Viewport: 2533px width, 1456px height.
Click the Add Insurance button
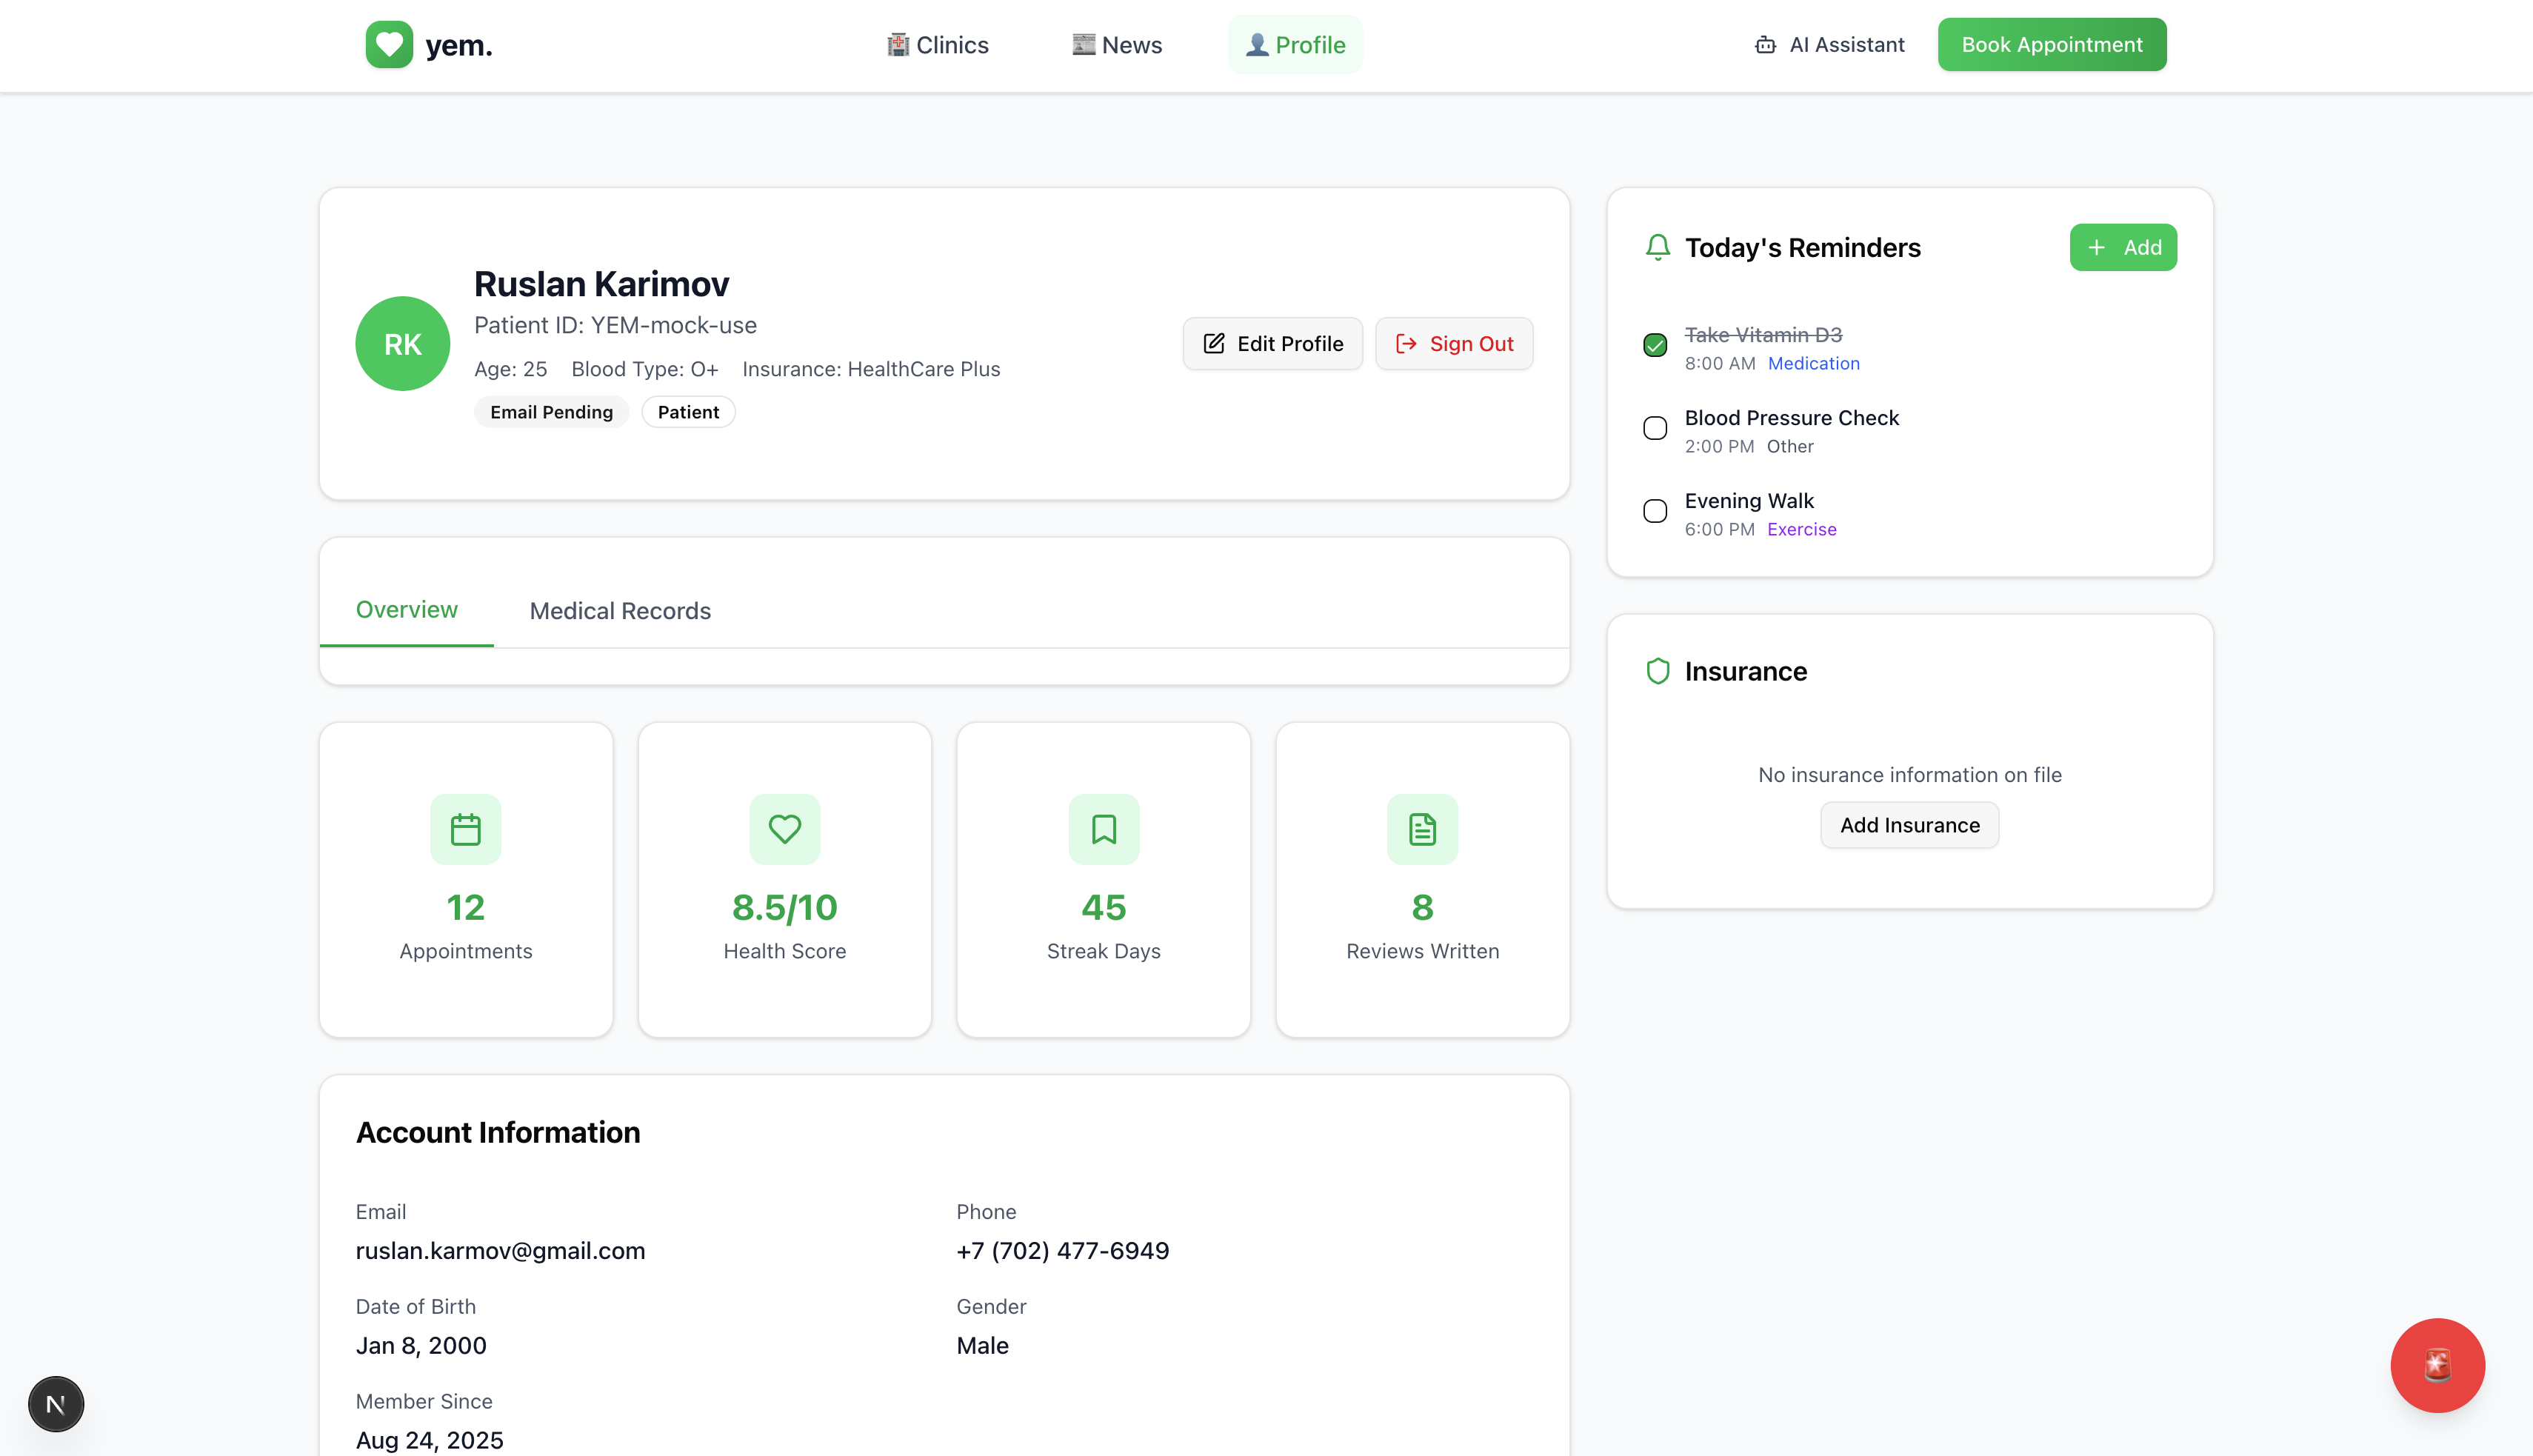click(1909, 825)
